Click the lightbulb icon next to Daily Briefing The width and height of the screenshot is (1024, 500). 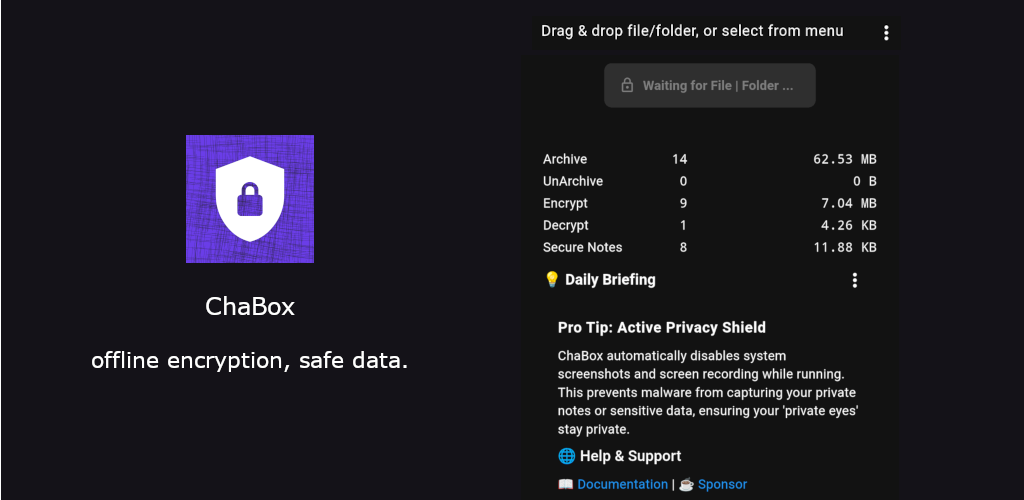point(552,280)
